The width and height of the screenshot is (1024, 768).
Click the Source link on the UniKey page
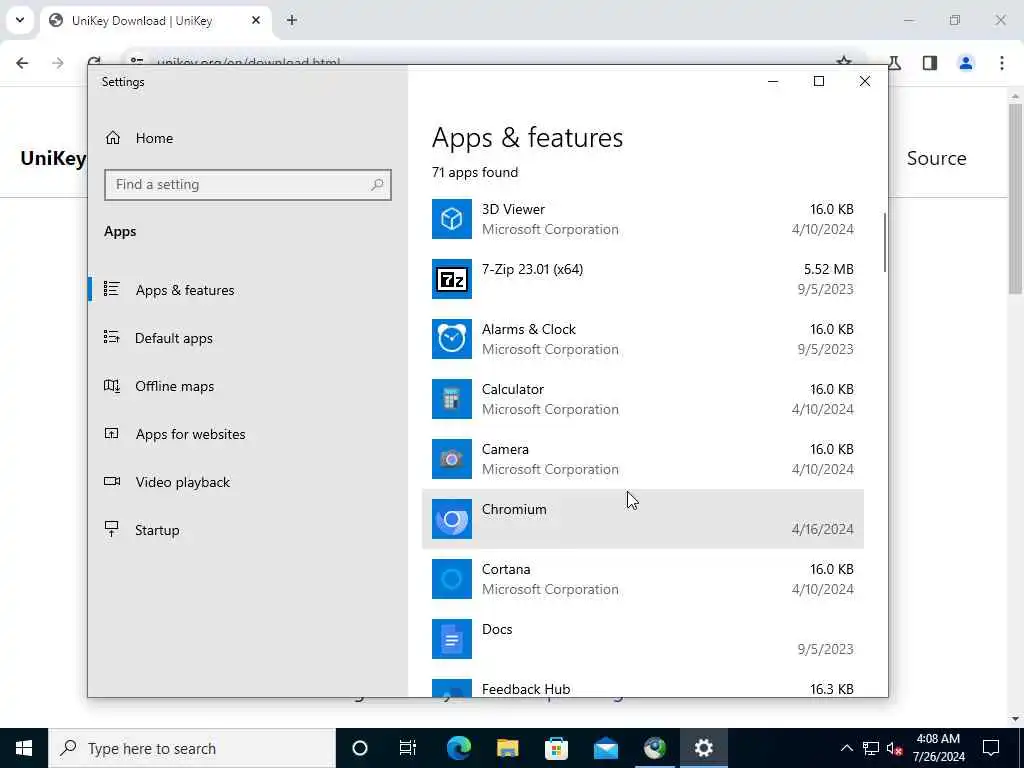[936, 158]
